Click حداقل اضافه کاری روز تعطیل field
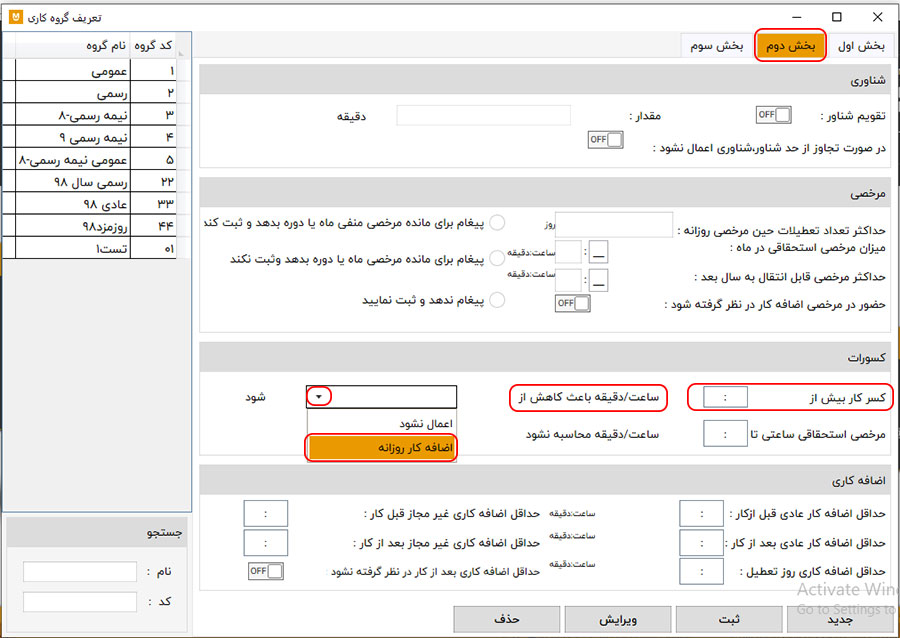This screenshot has width=900, height=638. click(x=701, y=571)
